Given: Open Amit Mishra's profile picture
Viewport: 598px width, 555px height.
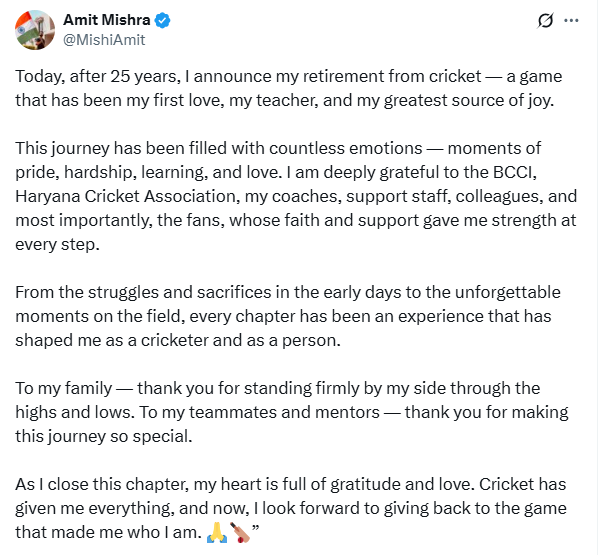Looking at the screenshot, I should [x=35, y=30].
